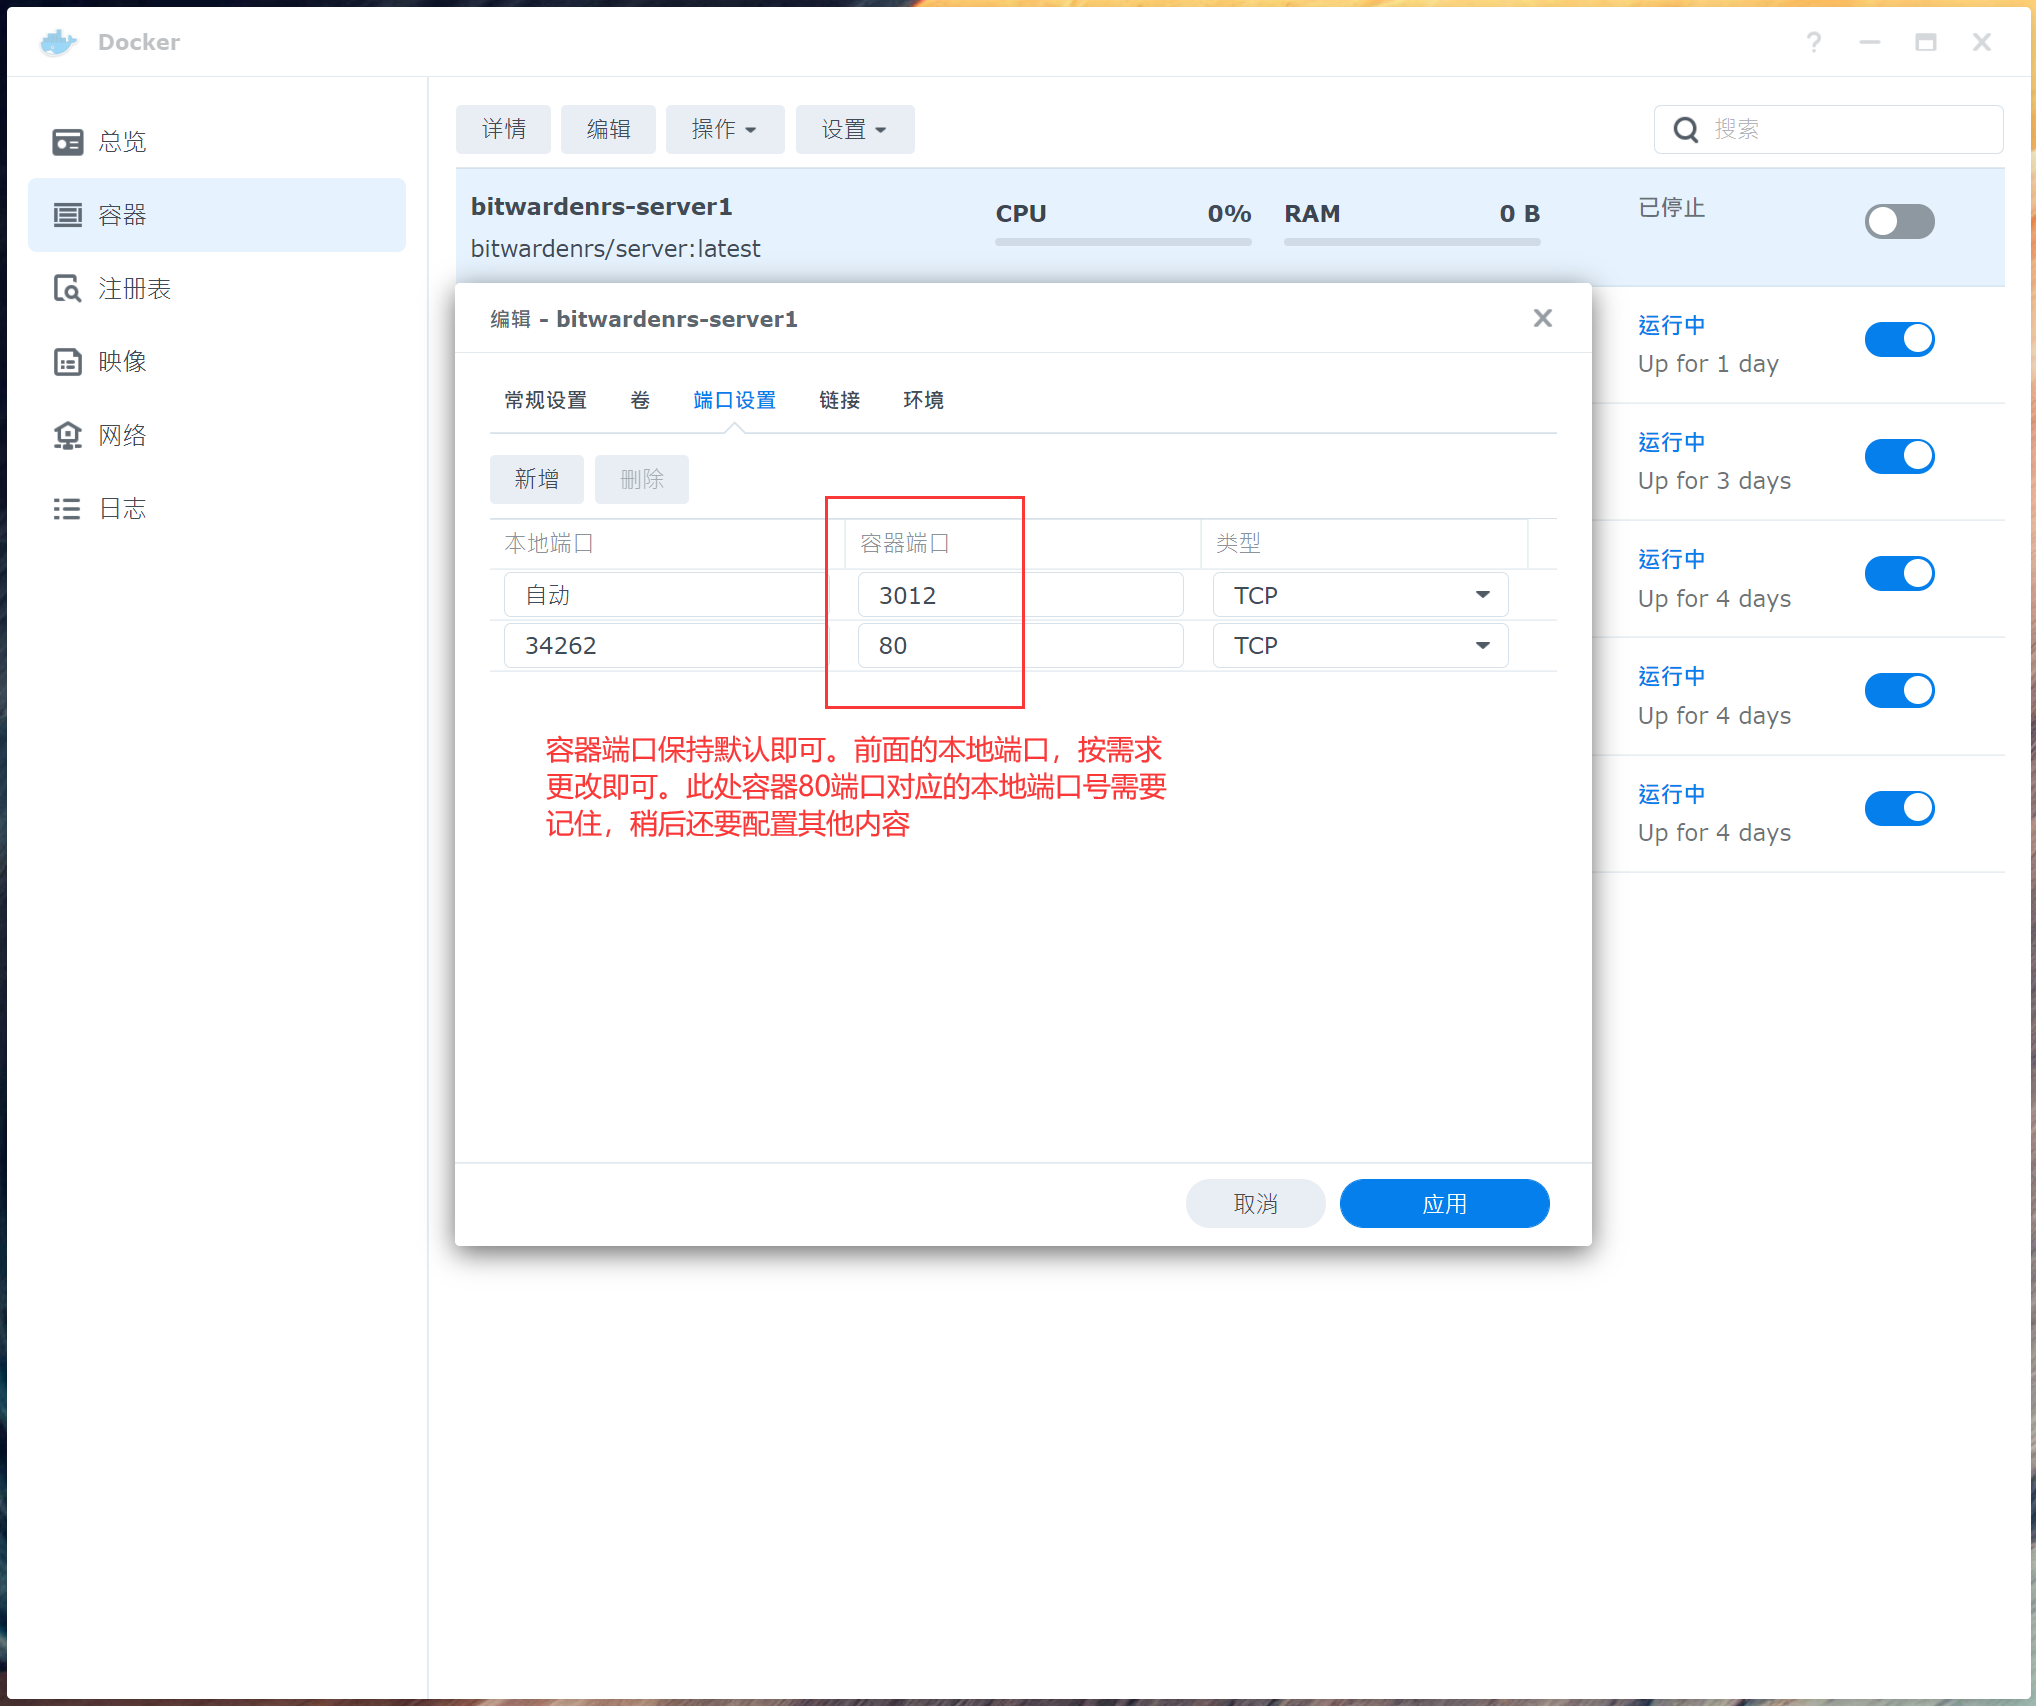Click the 详情 (Details) button
2036x1706 pixels.
click(503, 130)
